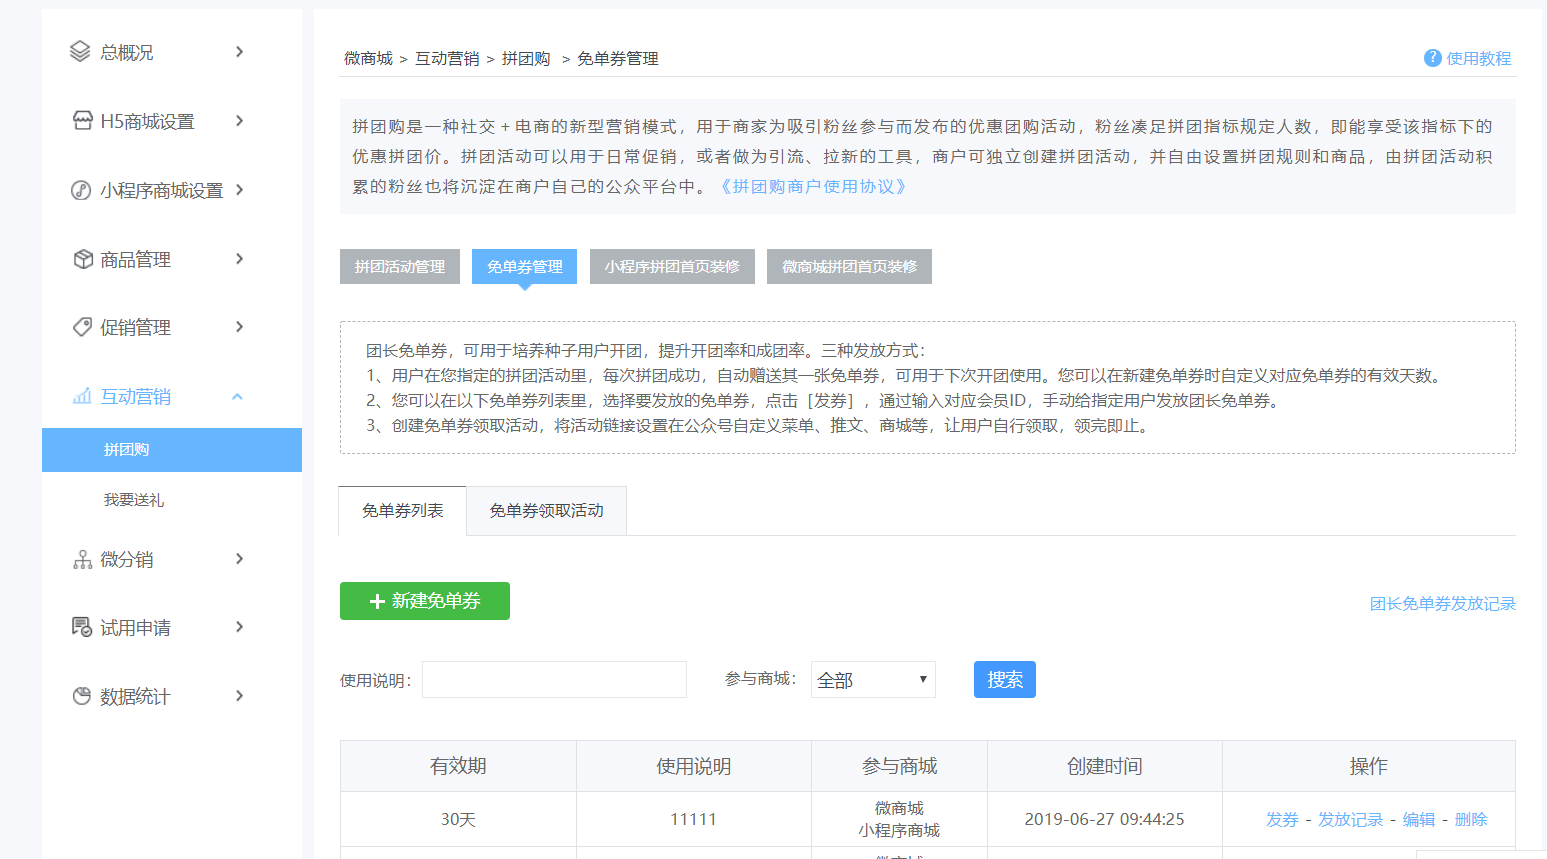The width and height of the screenshot is (1547, 859).
Task: Expand the 微分销 menu chevron
Action: (x=239, y=558)
